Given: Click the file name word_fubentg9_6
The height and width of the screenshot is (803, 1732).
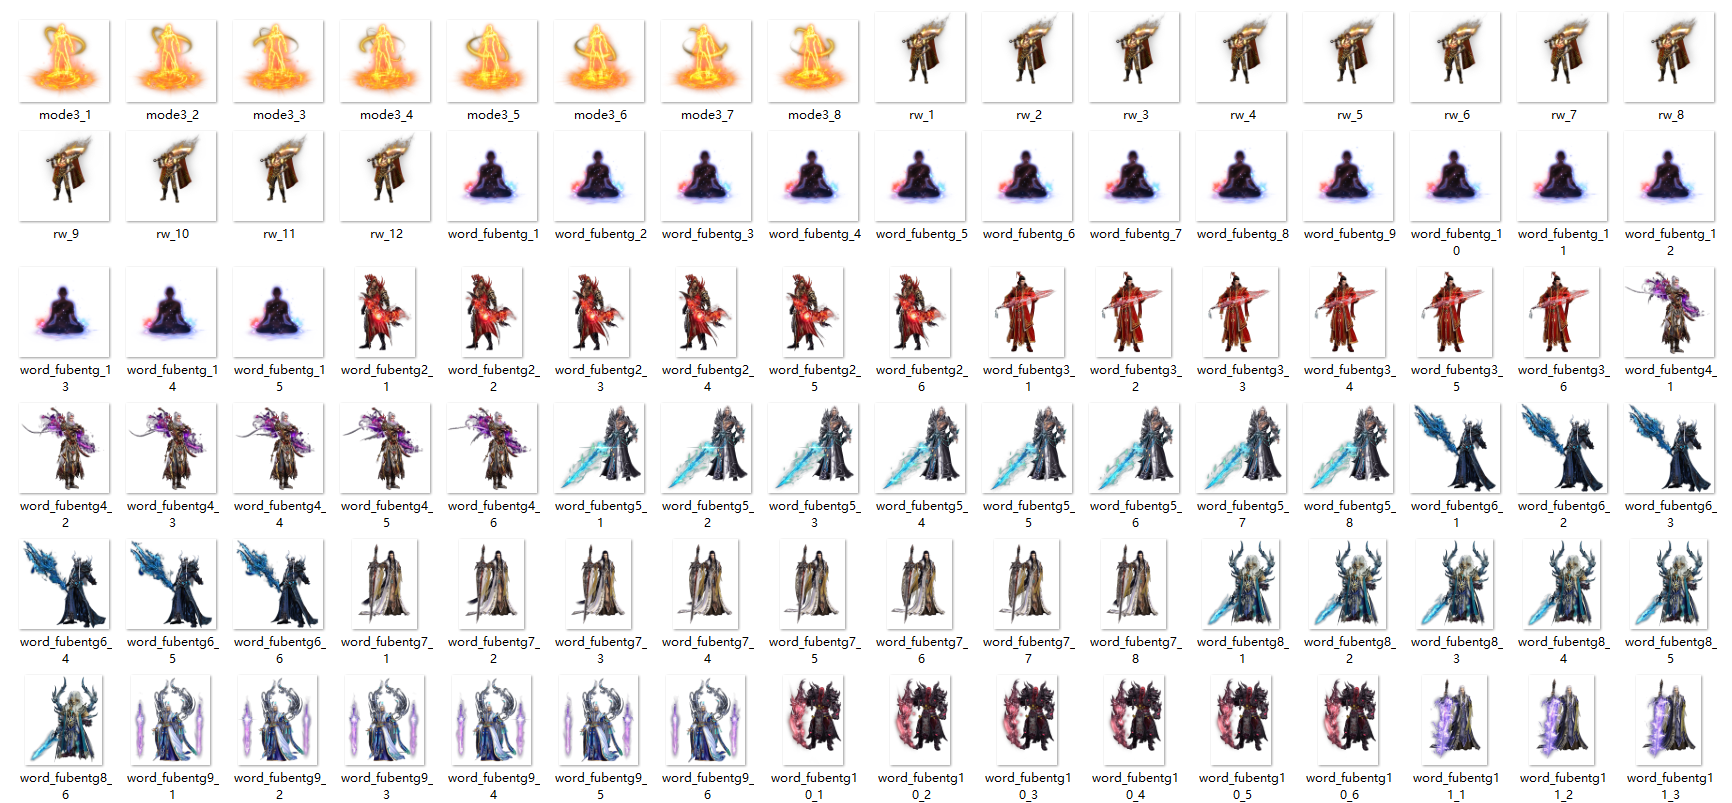Looking at the screenshot, I should pos(707,786).
